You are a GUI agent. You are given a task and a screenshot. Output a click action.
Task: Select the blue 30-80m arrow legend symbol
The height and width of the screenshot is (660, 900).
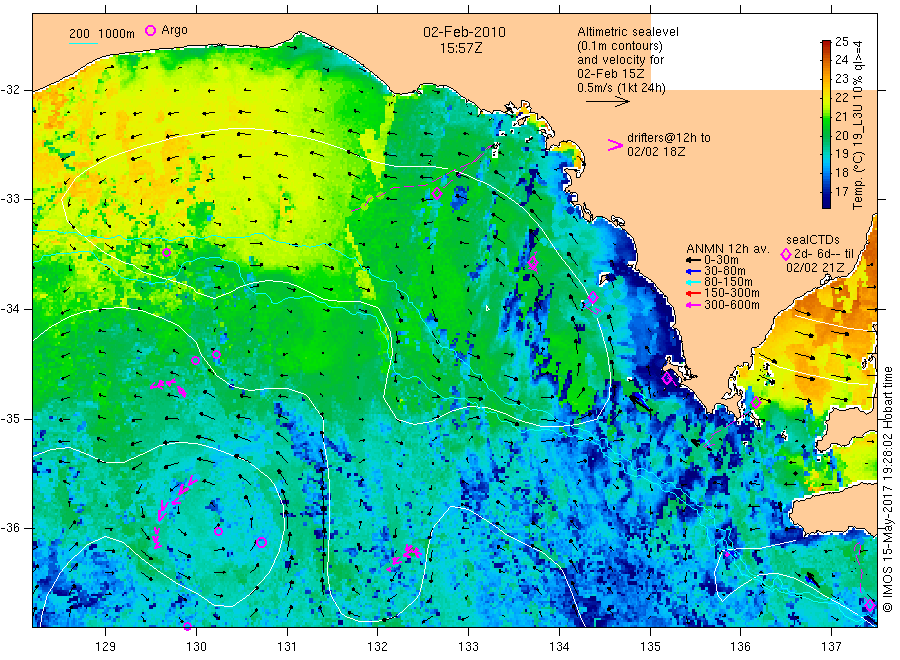tap(693, 271)
